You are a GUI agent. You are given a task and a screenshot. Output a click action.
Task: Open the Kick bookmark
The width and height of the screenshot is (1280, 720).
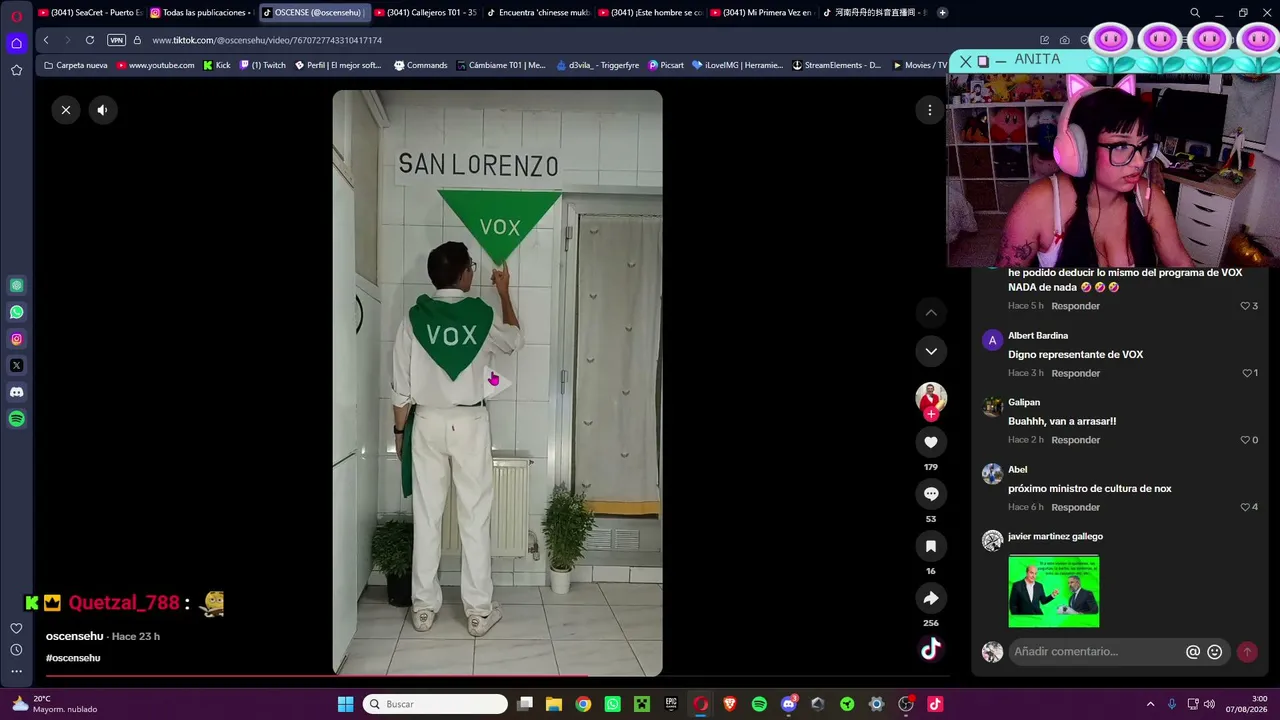coord(216,65)
